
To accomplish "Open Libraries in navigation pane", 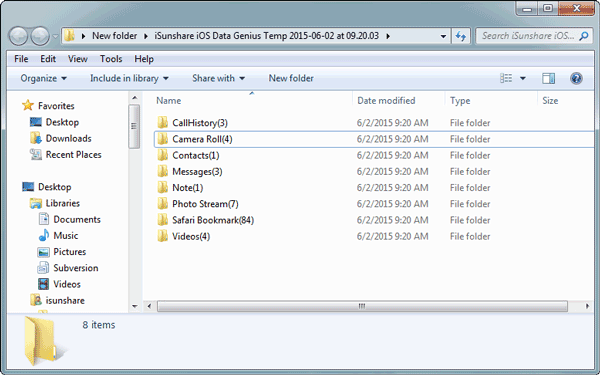I will 62,203.
